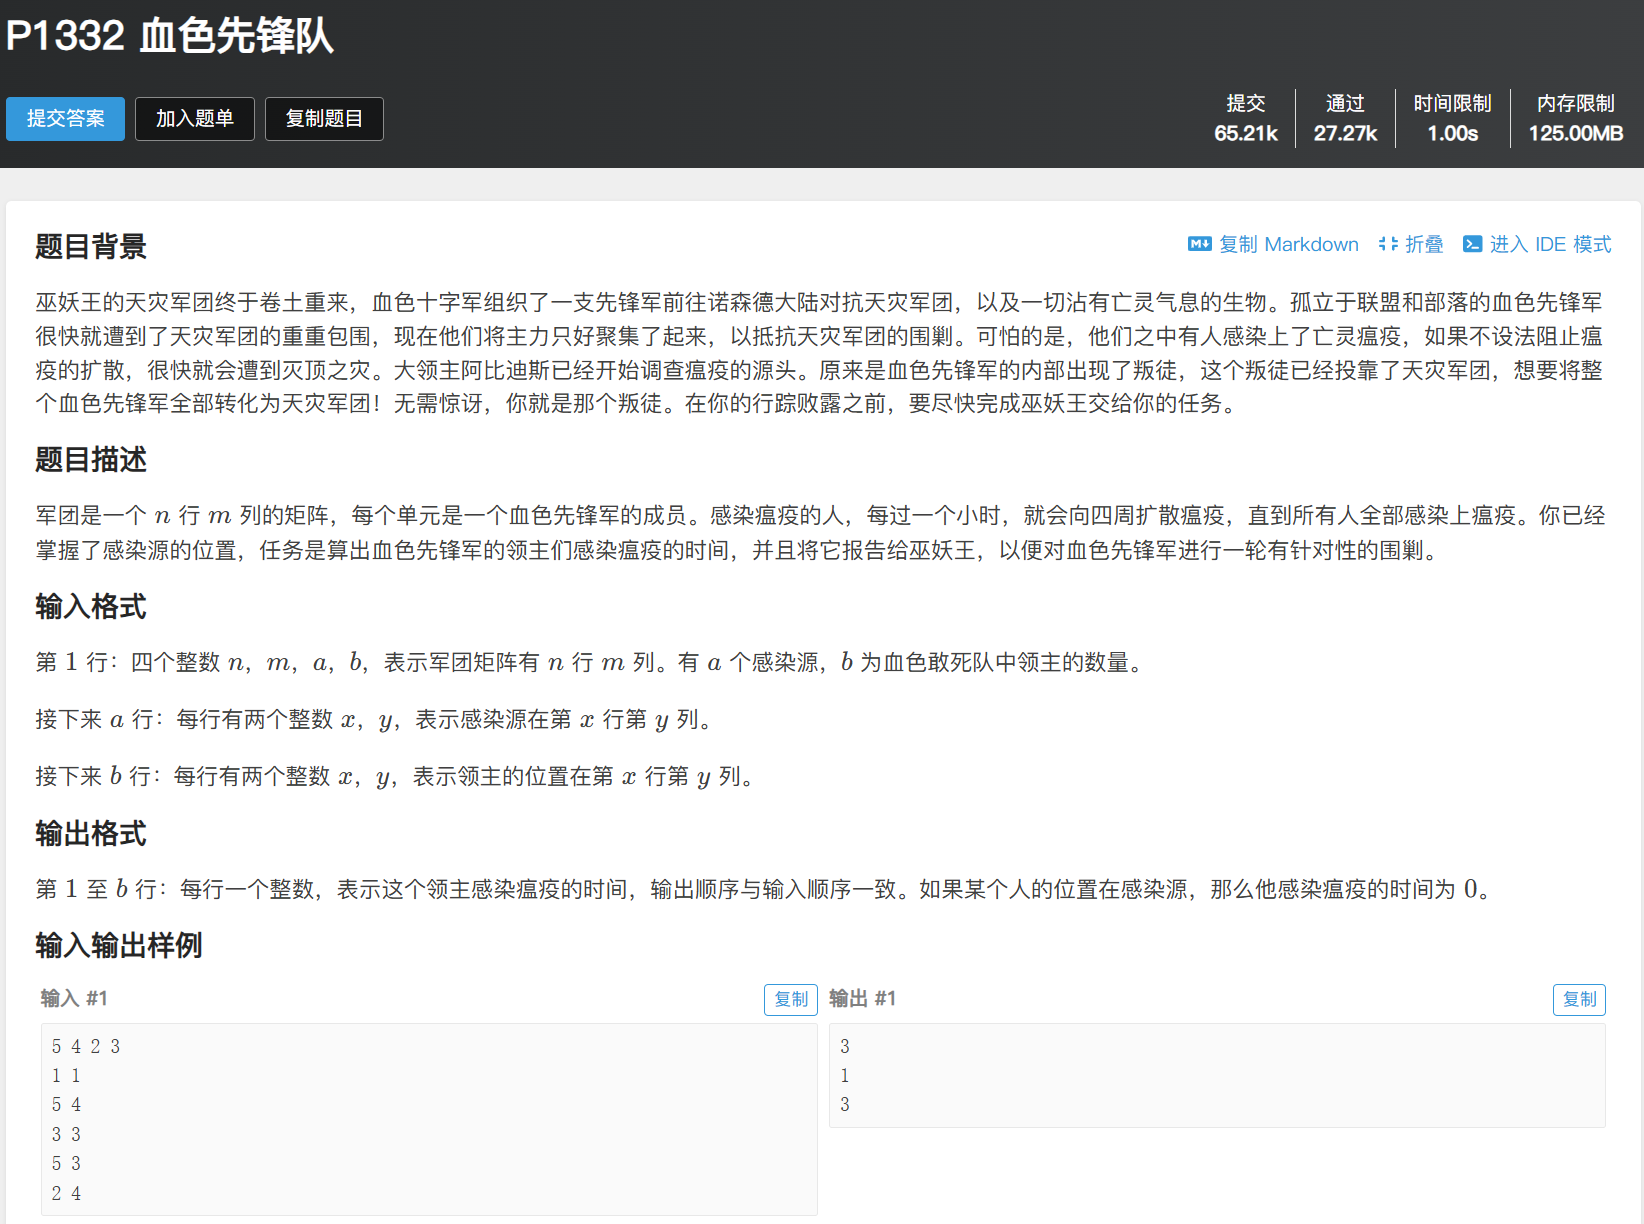Copy sample input #1 with 复制 button

[x=791, y=999]
